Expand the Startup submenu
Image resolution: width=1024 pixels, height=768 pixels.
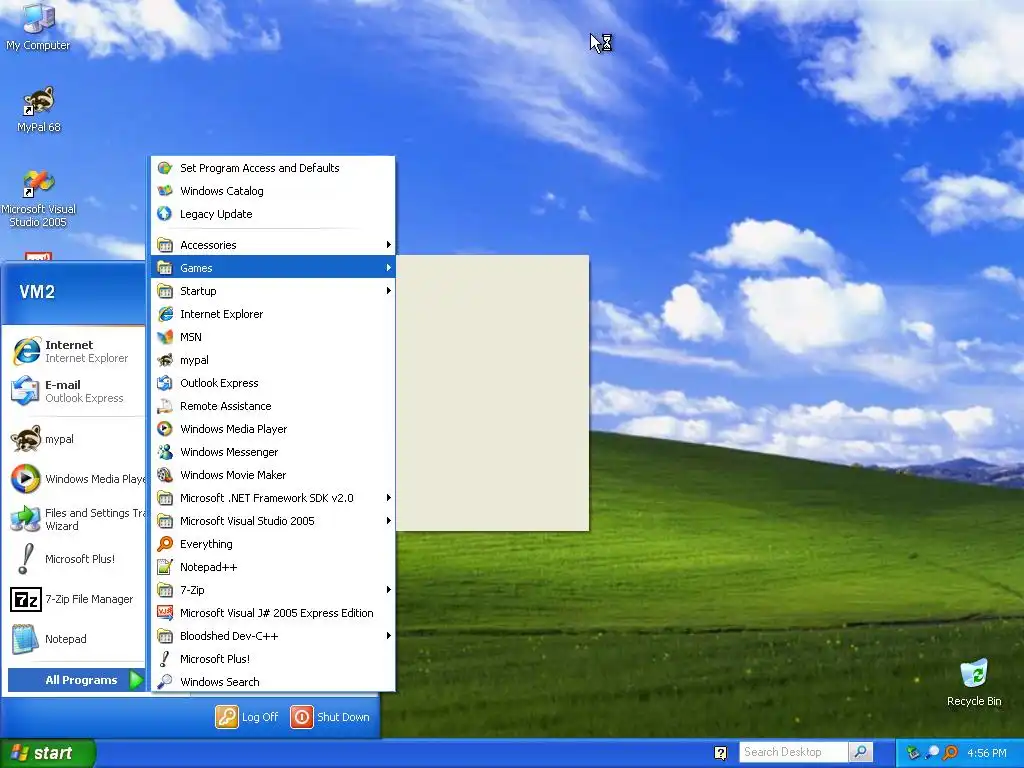click(273, 291)
